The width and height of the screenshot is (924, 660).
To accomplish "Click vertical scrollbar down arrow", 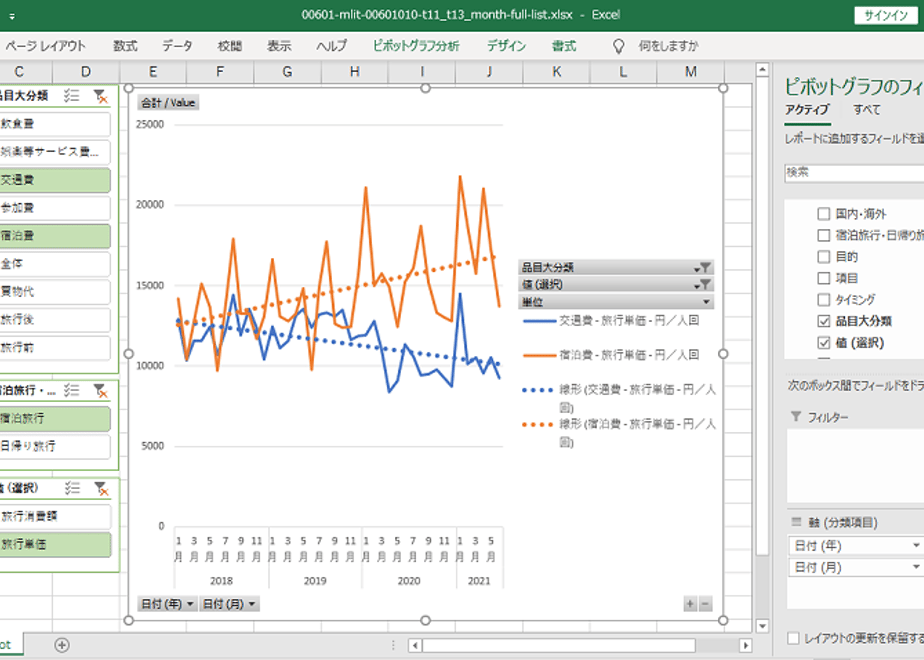I will (x=762, y=626).
